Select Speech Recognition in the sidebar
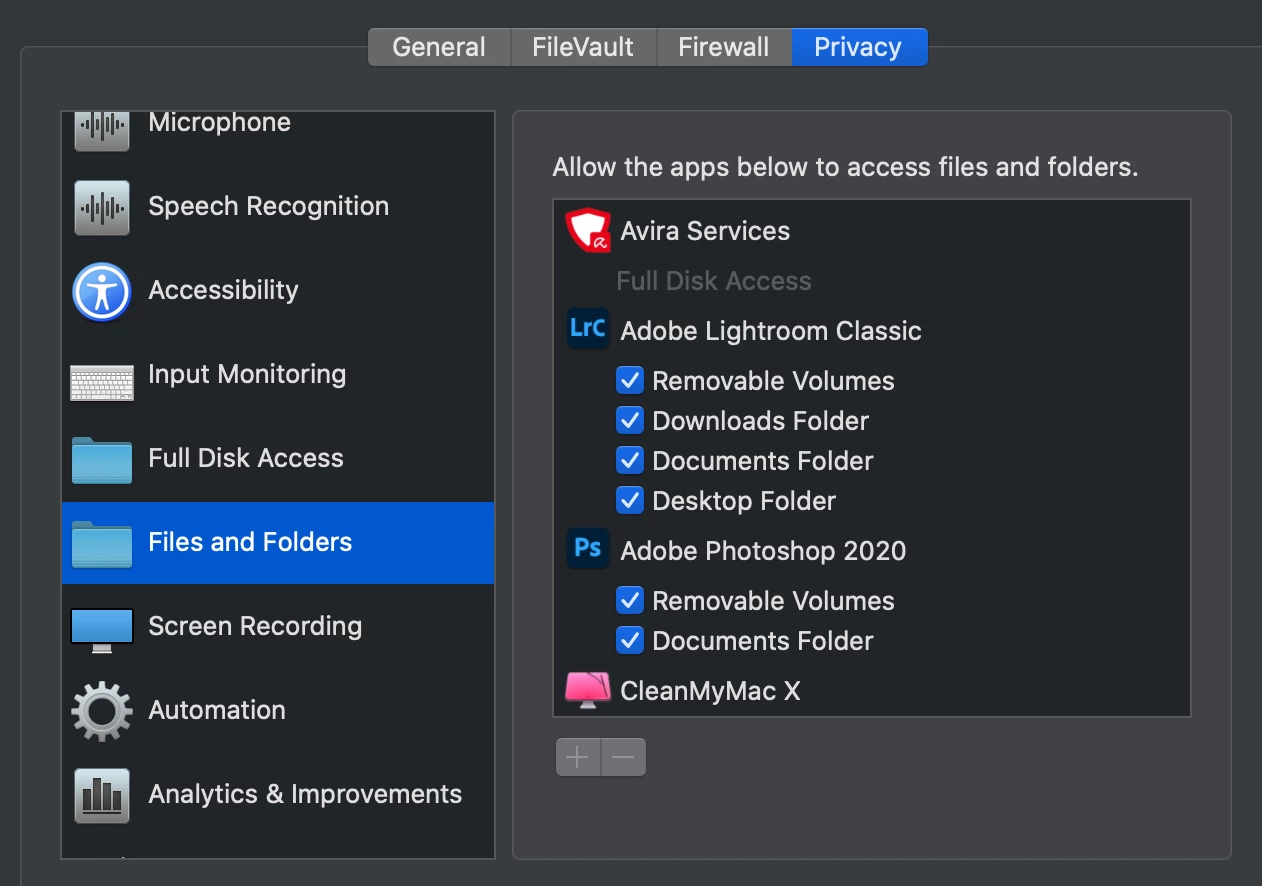The height and width of the screenshot is (886, 1262). pyautogui.click(x=269, y=207)
